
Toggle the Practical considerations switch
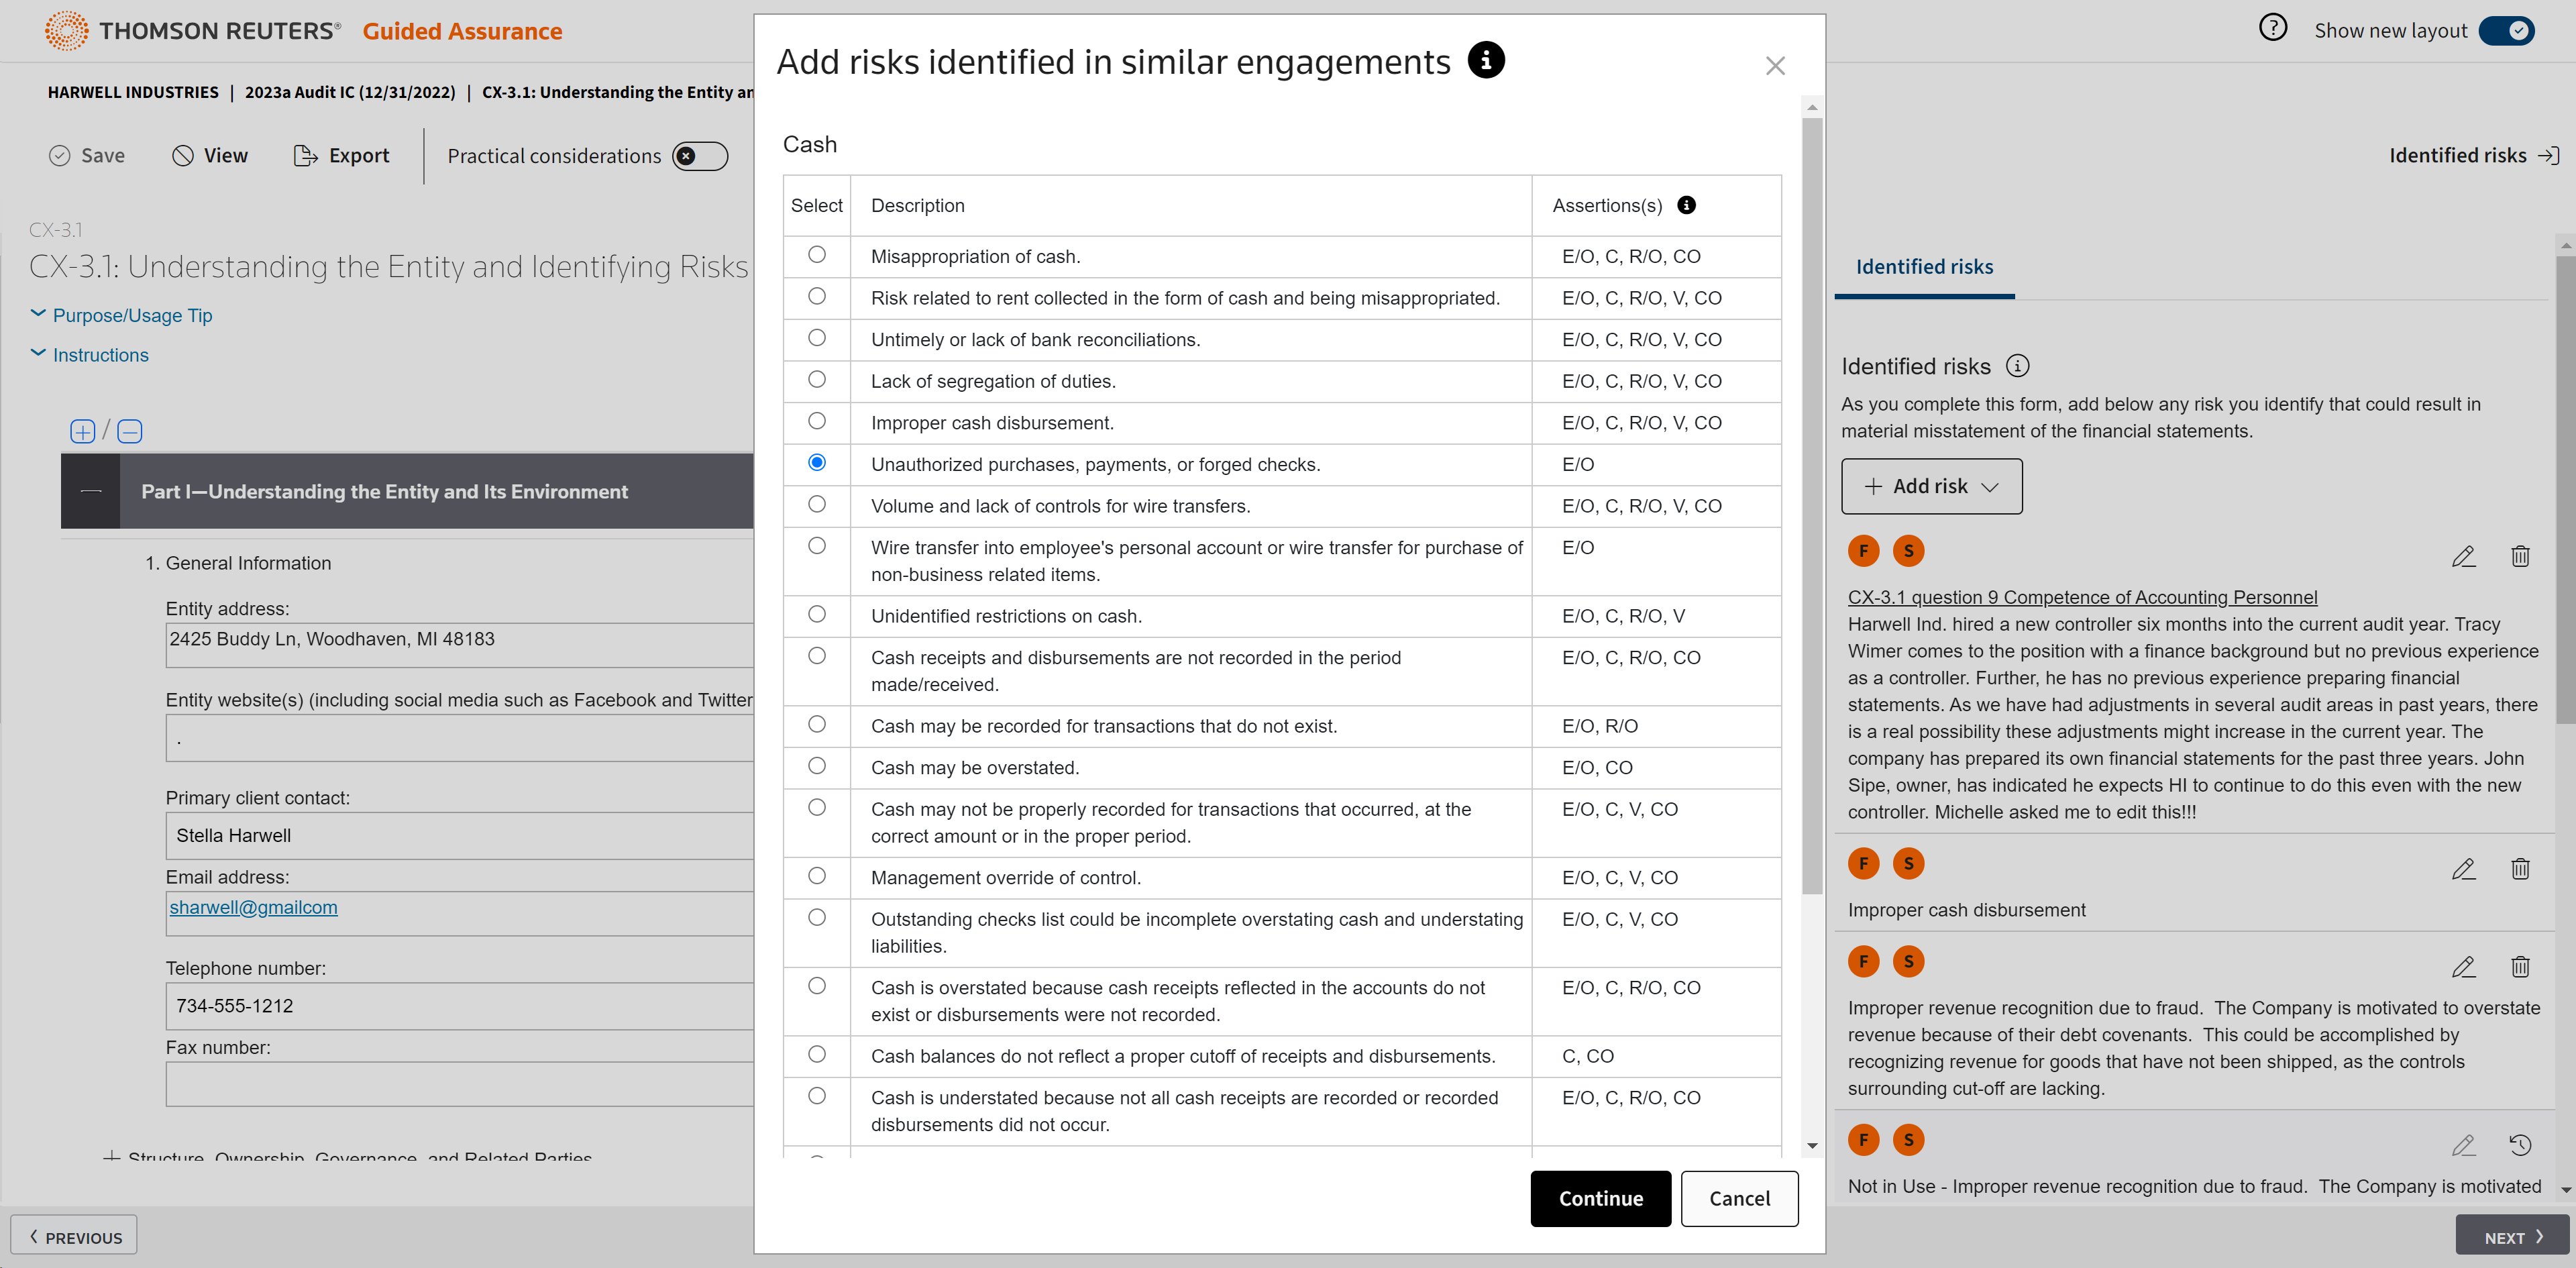pos(699,156)
